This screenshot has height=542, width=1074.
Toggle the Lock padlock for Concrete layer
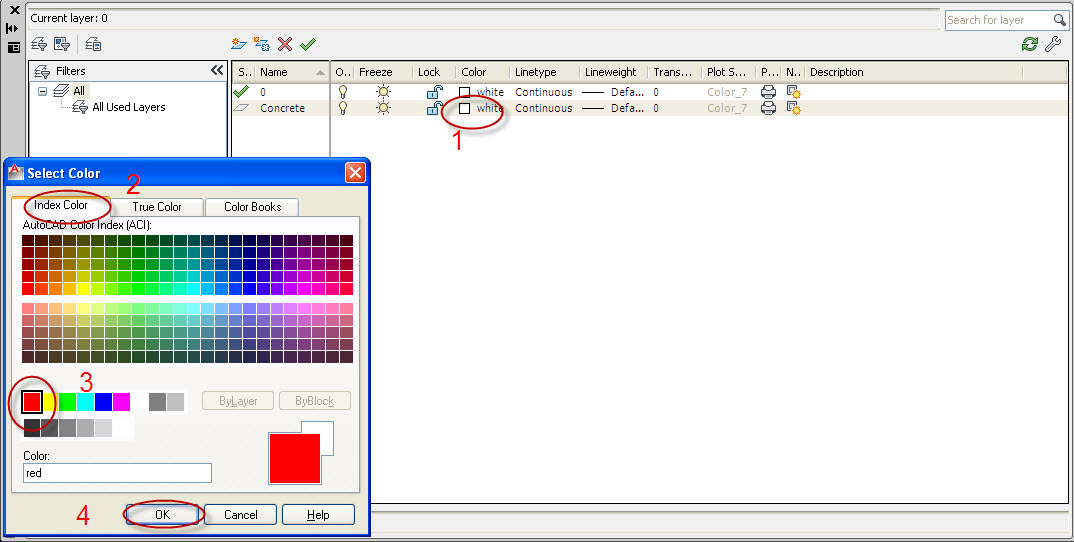pyautogui.click(x=434, y=108)
